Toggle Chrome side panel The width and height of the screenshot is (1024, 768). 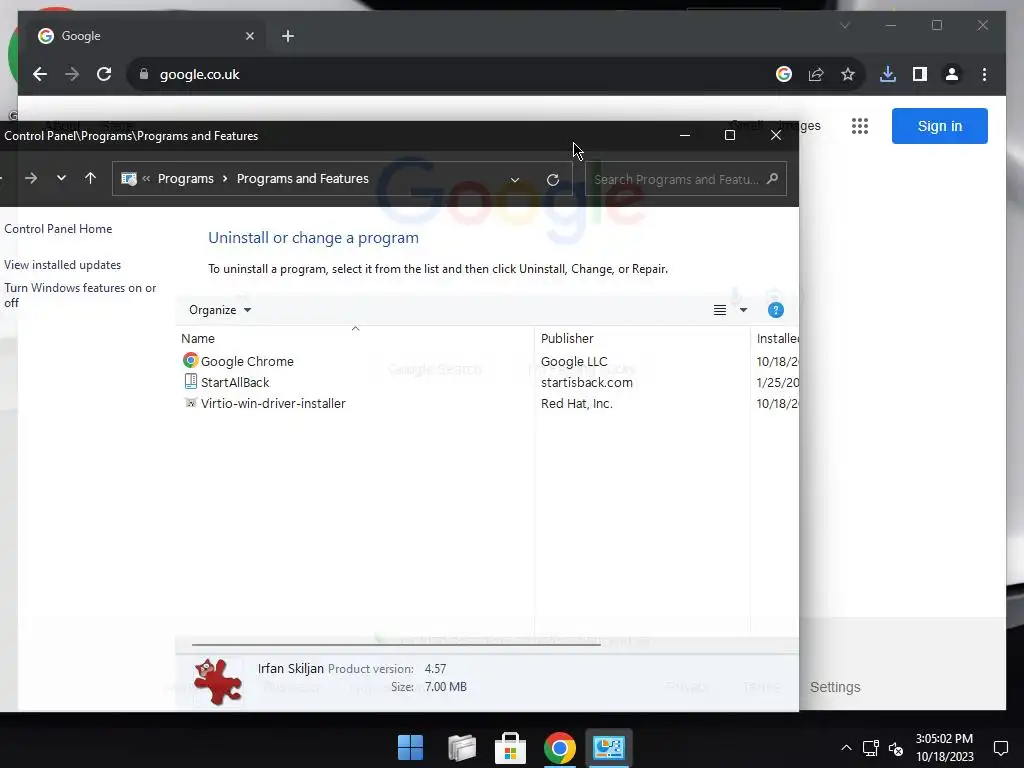coord(920,74)
